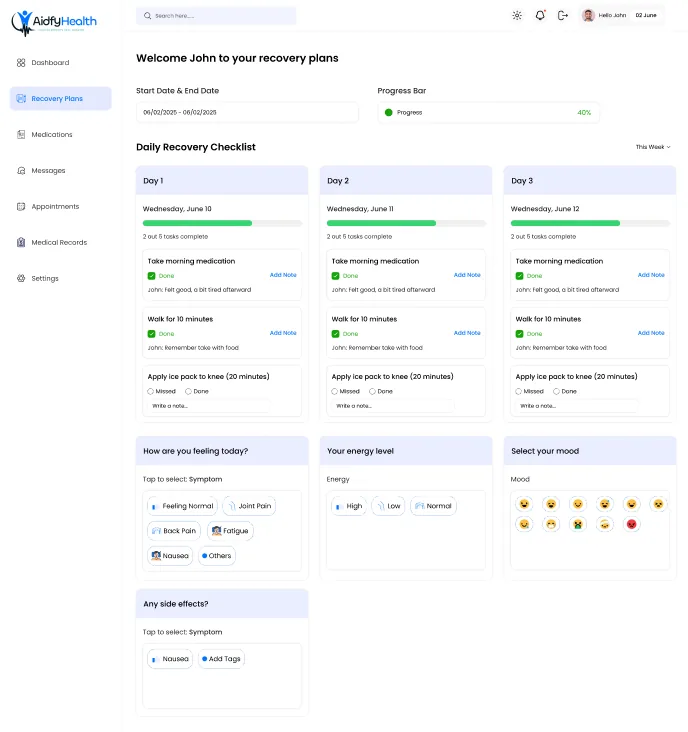Select Missed radio for Day 1 ice pack
The image size is (688, 732).
[x=150, y=391]
